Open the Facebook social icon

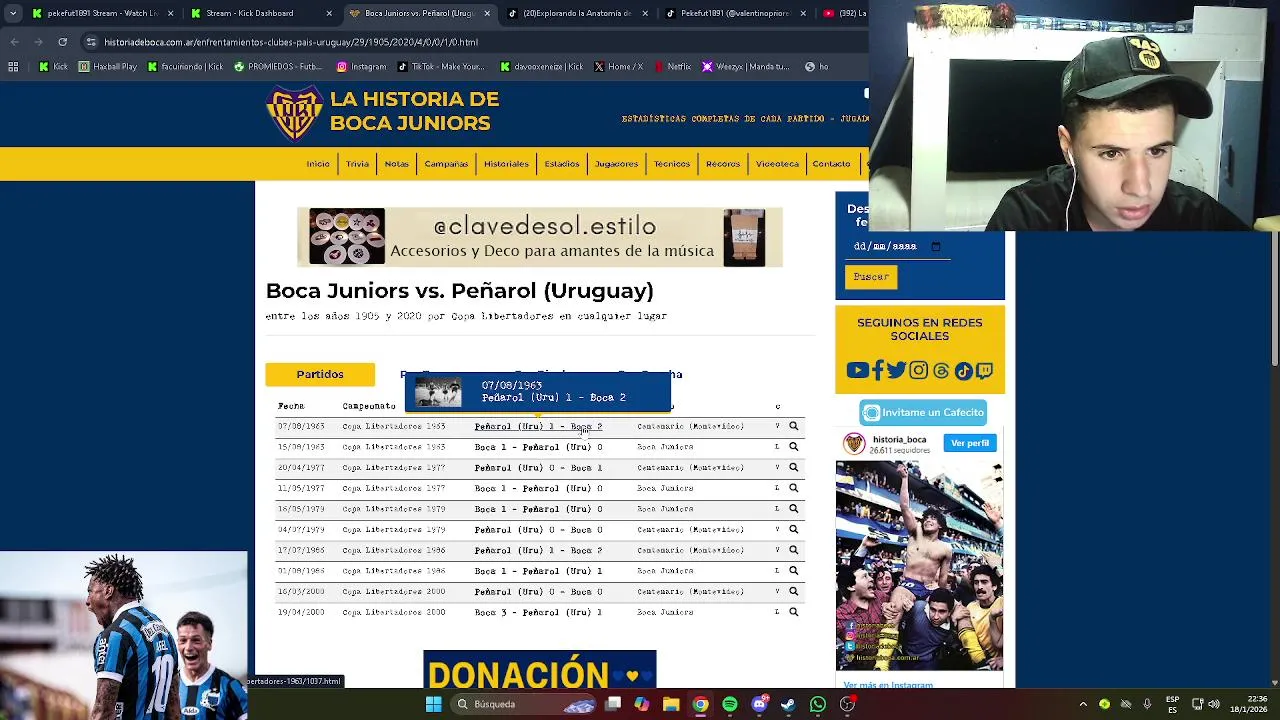878,371
